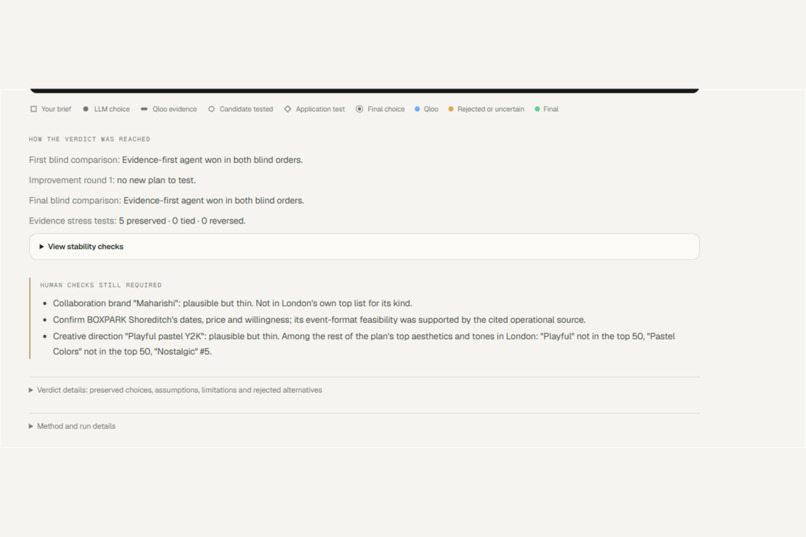Click the blue Qloo color dot
806x537 pixels.
tap(417, 109)
